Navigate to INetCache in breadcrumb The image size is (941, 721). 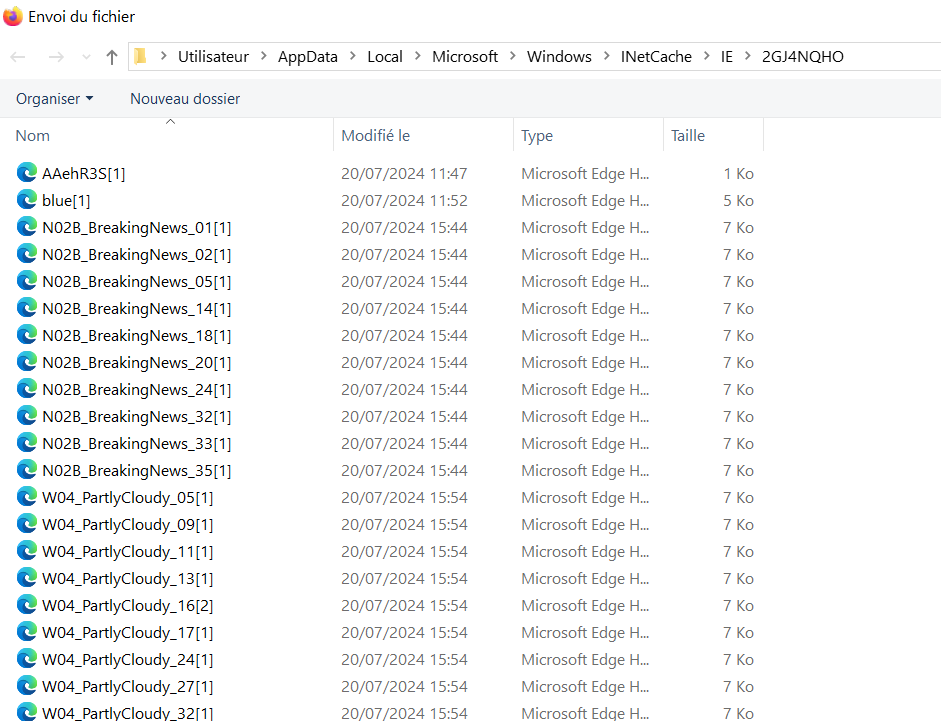[656, 56]
